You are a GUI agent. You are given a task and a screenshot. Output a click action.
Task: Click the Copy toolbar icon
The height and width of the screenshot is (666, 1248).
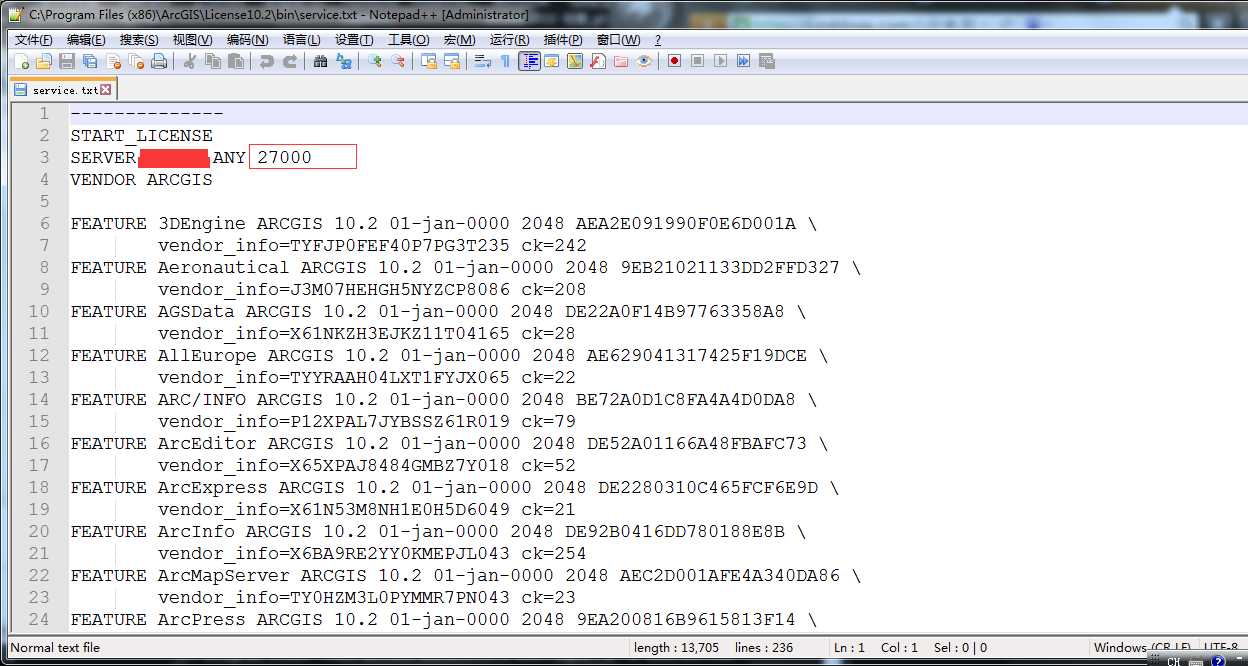coord(213,61)
